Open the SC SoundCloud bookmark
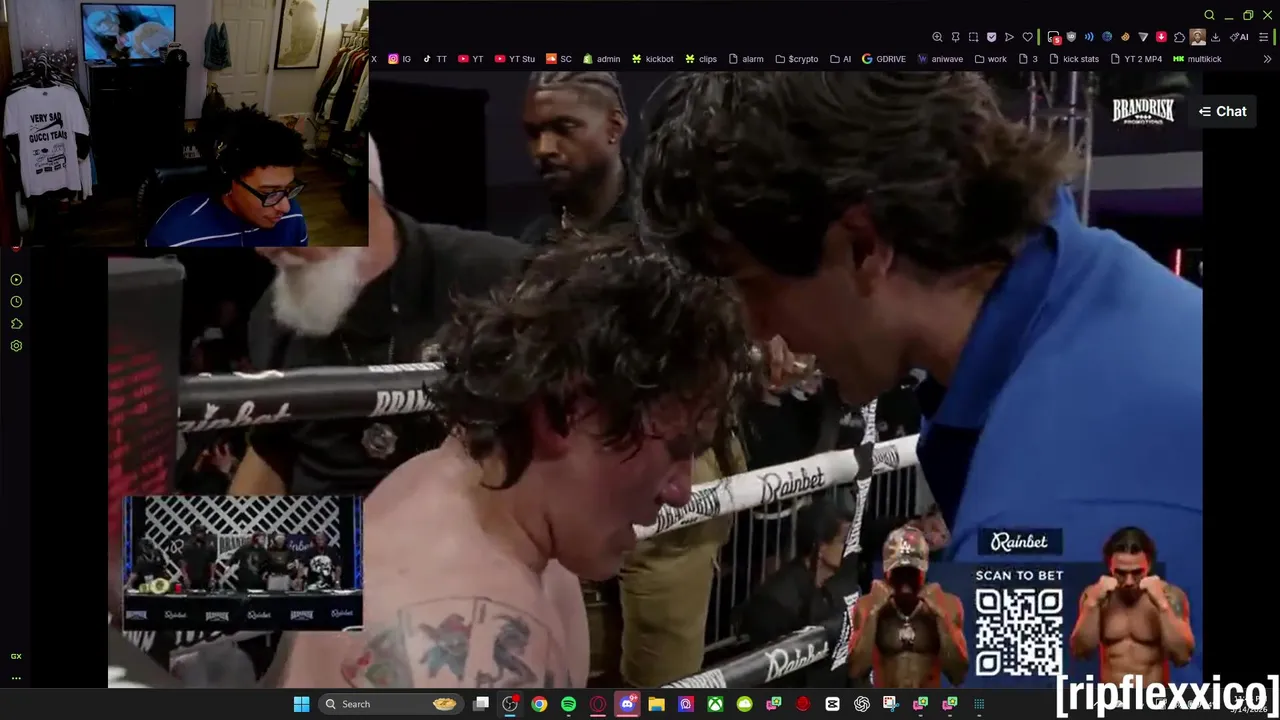The width and height of the screenshot is (1280, 720). click(x=559, y=59)
